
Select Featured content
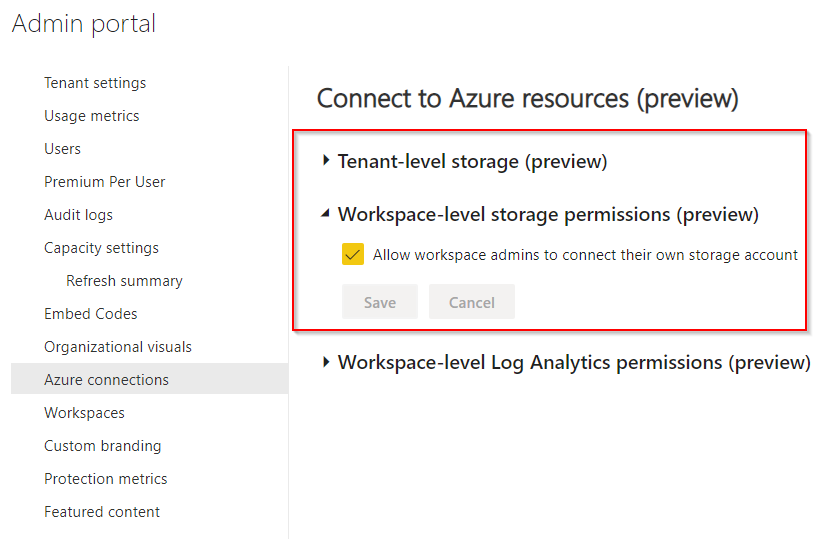click(x=102, y=511)
